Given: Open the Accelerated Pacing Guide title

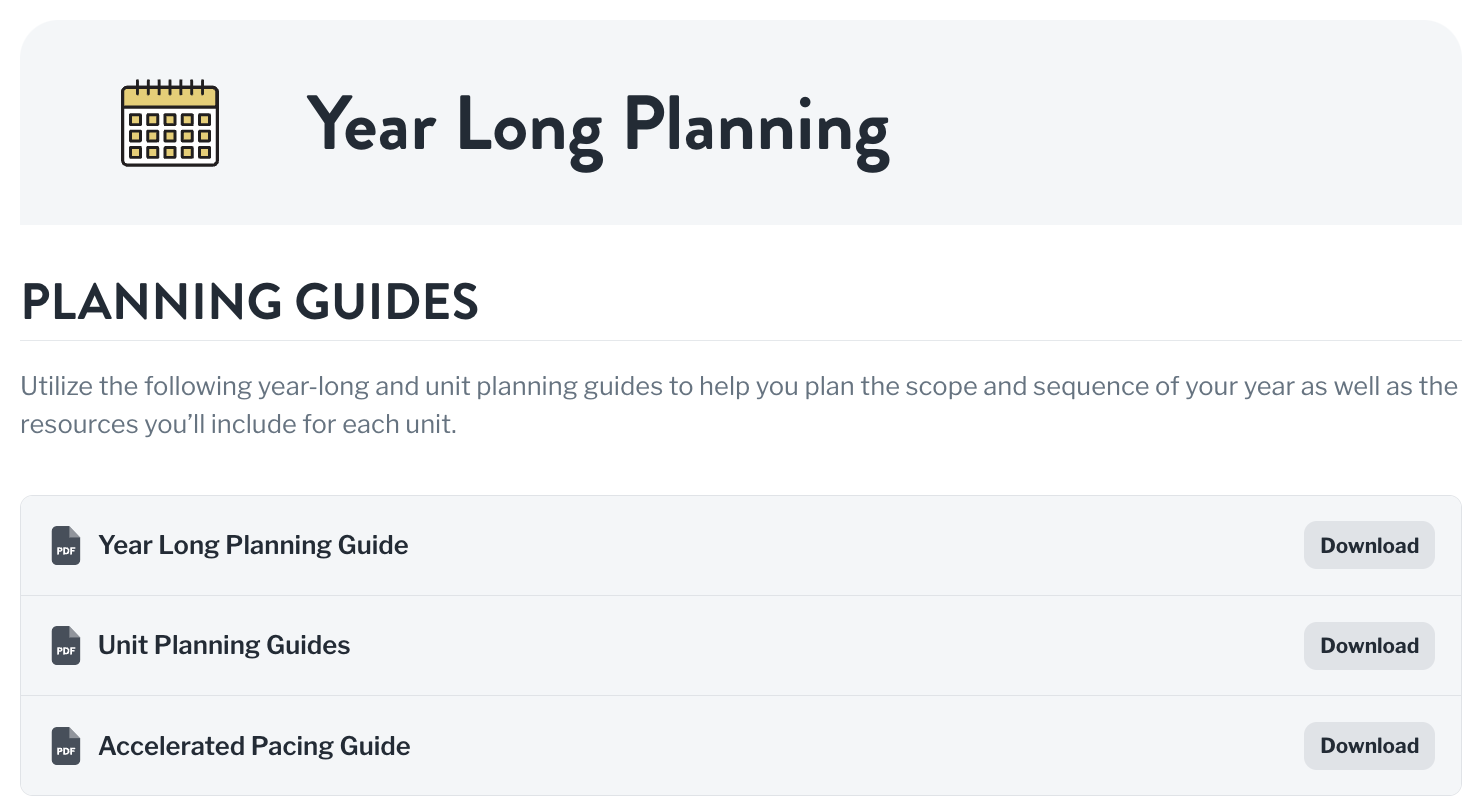Looking at the screenshot, I should tap(254, 746).
